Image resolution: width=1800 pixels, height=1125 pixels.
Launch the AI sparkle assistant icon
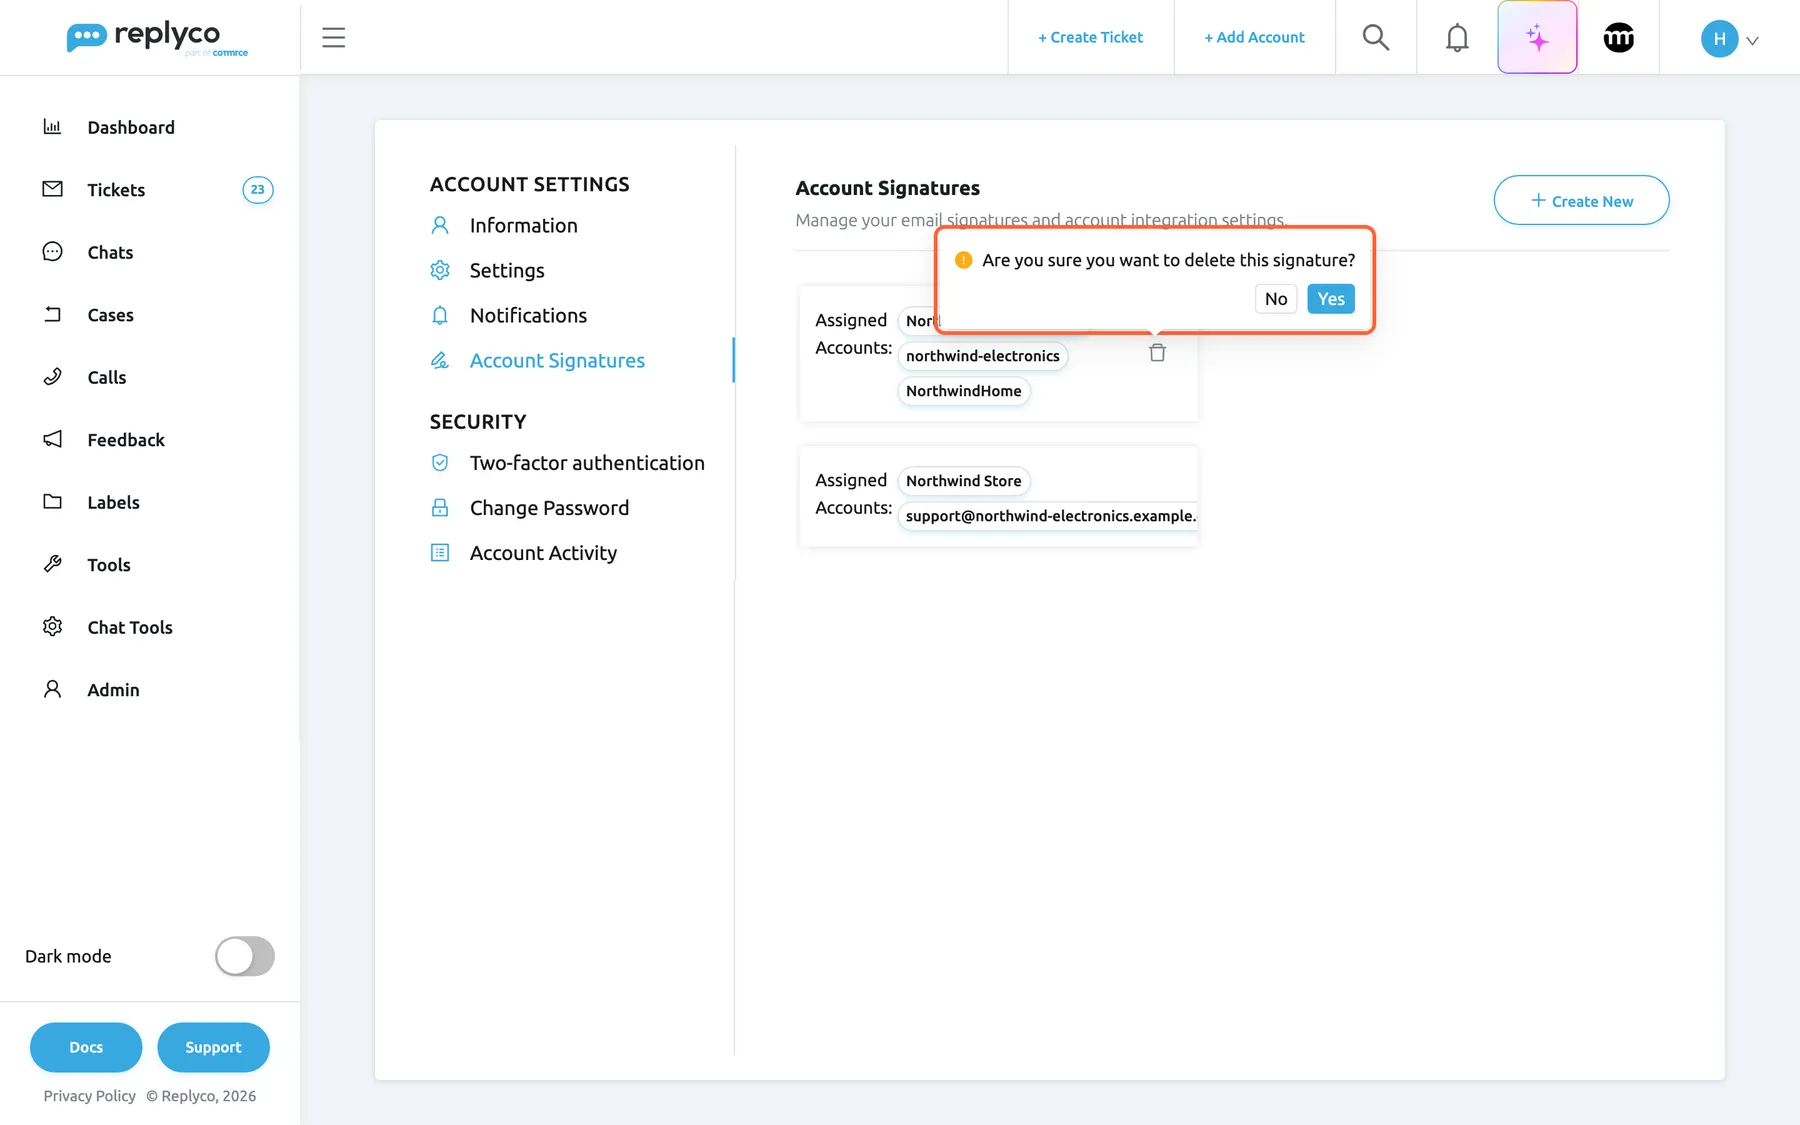(1537, 38)
